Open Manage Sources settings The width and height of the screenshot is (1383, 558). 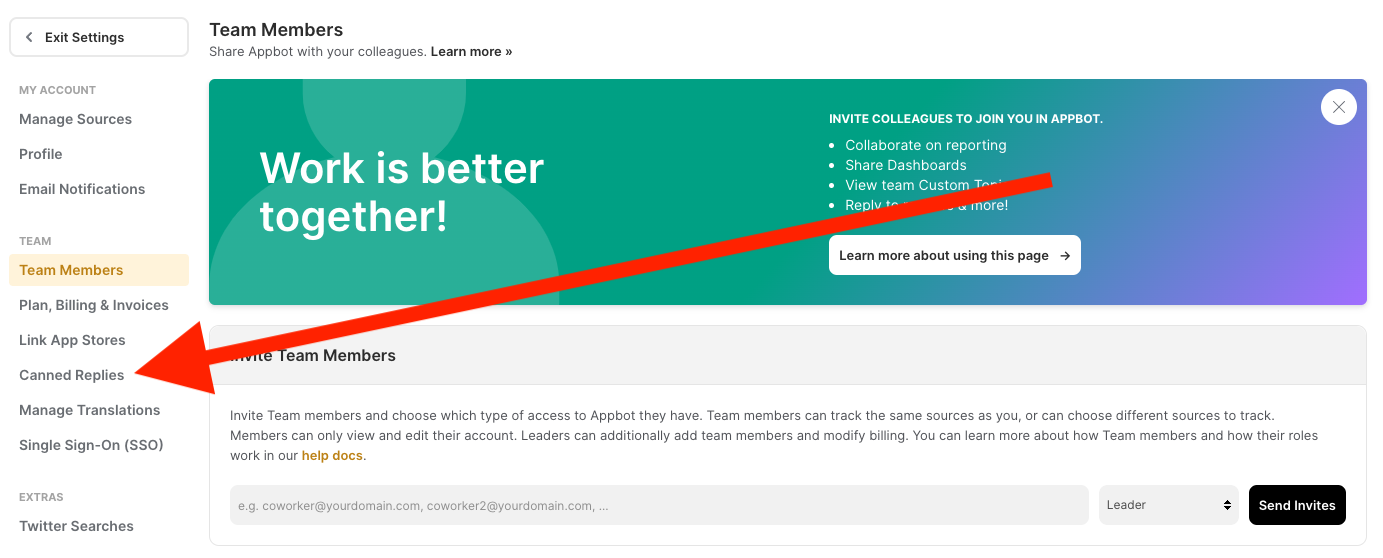pyautogui.click(x=76, y=119)
